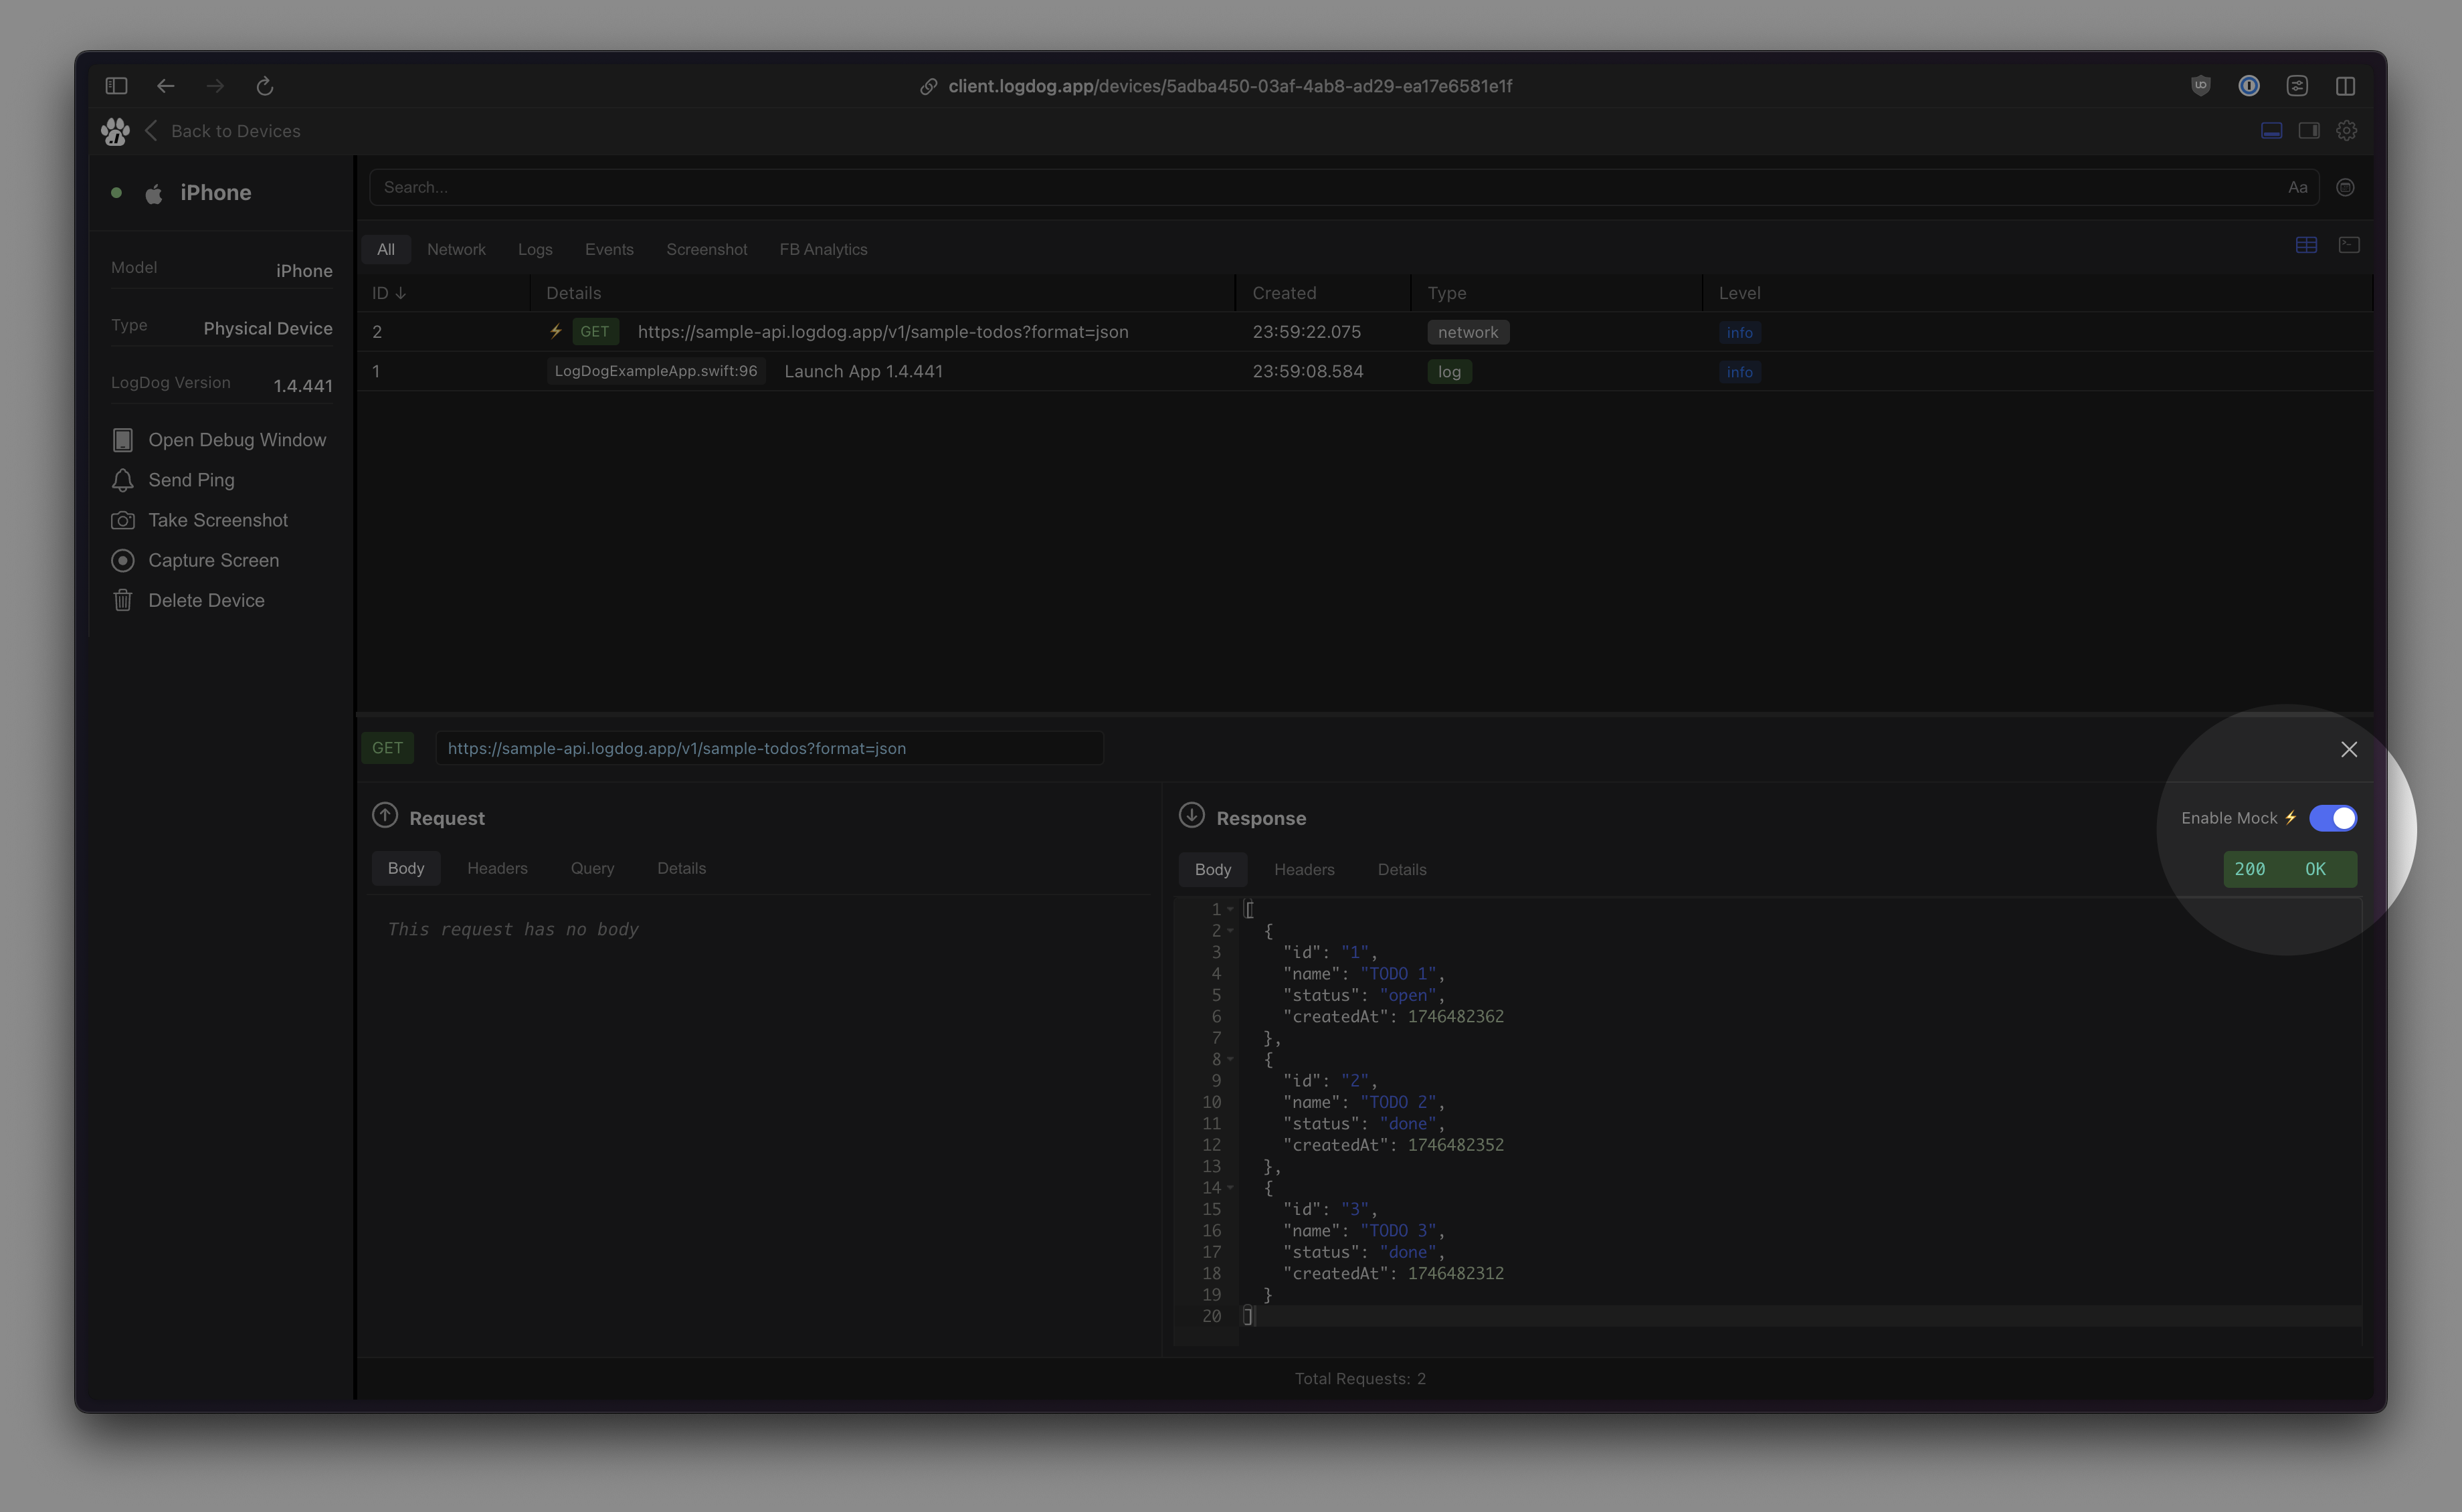Open the shield extension icon
Viewport: 2462px width, 1512px height.
tap(2200, 86)
